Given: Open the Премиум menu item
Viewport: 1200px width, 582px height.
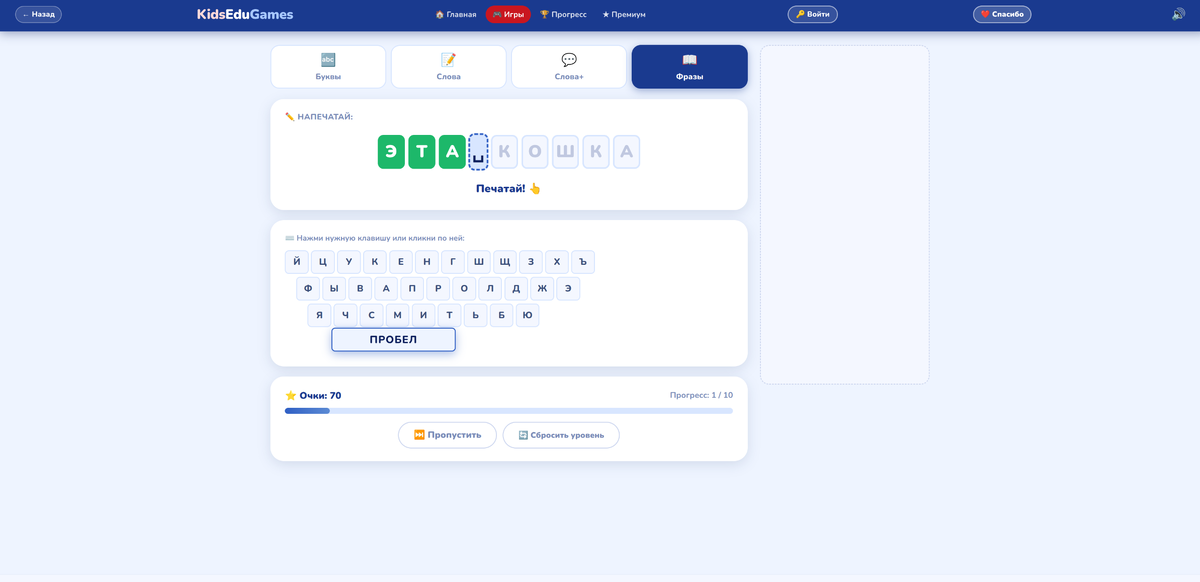Looking at the screenshot, I should (624, 14).
